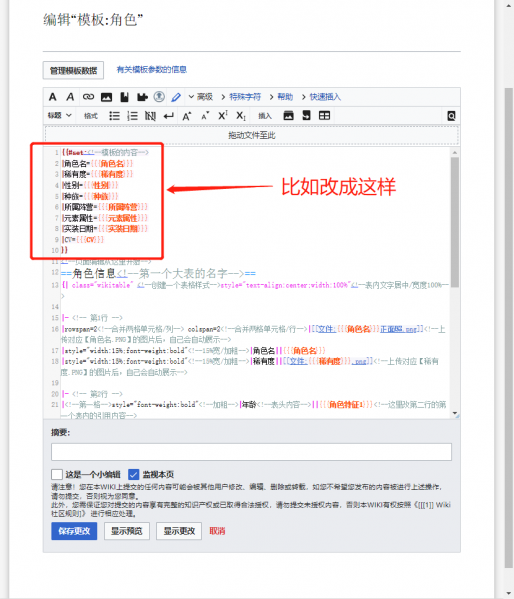The image size is (514, 599).
Task: Click the 显示预览 preview button
Action: click(126, 531)
